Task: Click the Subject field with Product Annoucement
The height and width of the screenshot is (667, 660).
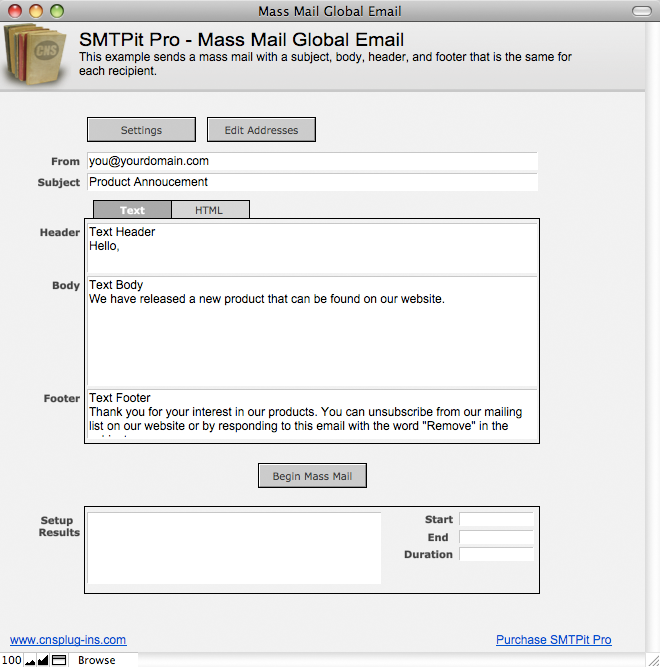Action: click(312, 182)
